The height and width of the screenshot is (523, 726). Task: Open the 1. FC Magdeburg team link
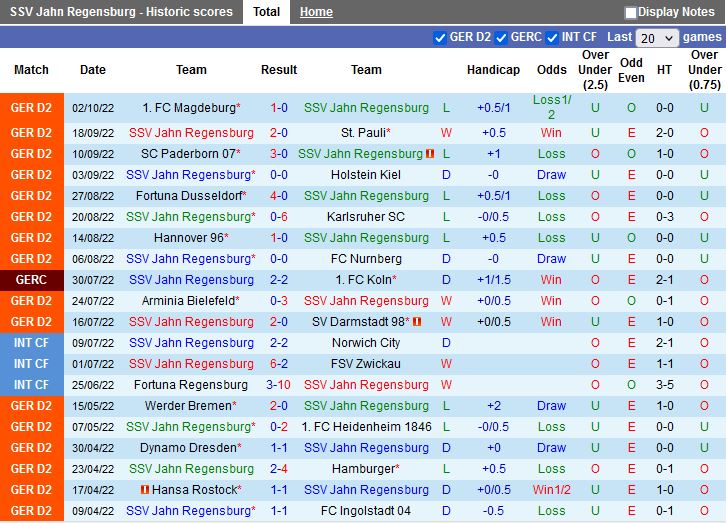(189, 108)
